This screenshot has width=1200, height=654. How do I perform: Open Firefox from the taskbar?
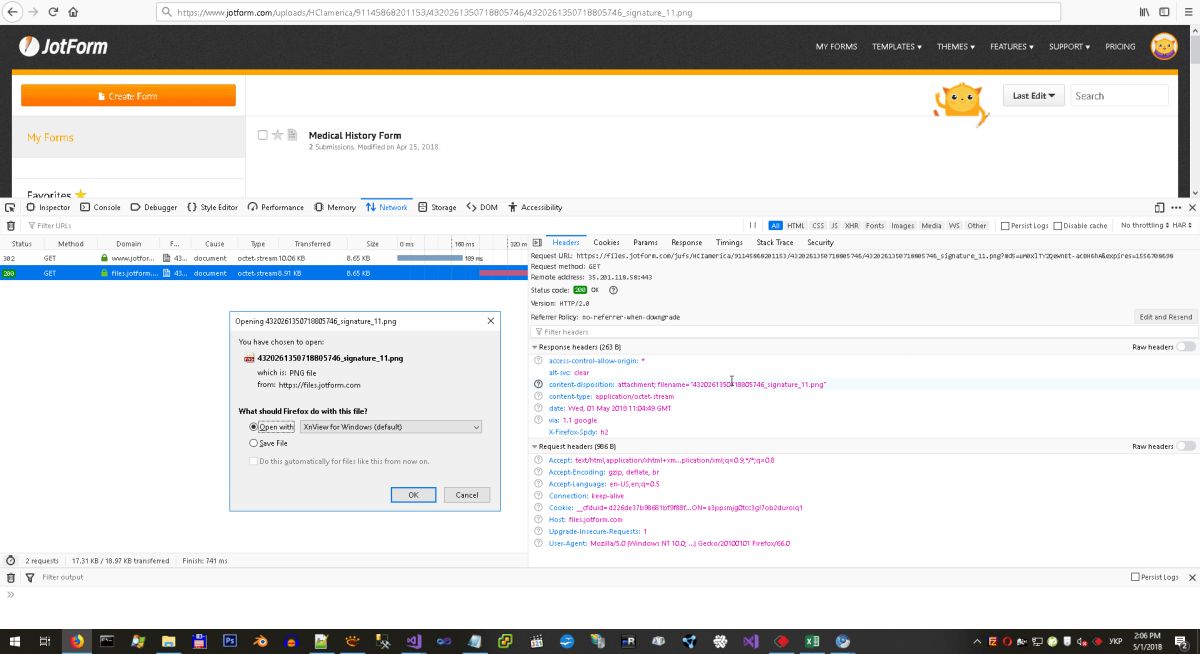coord(77,641)
